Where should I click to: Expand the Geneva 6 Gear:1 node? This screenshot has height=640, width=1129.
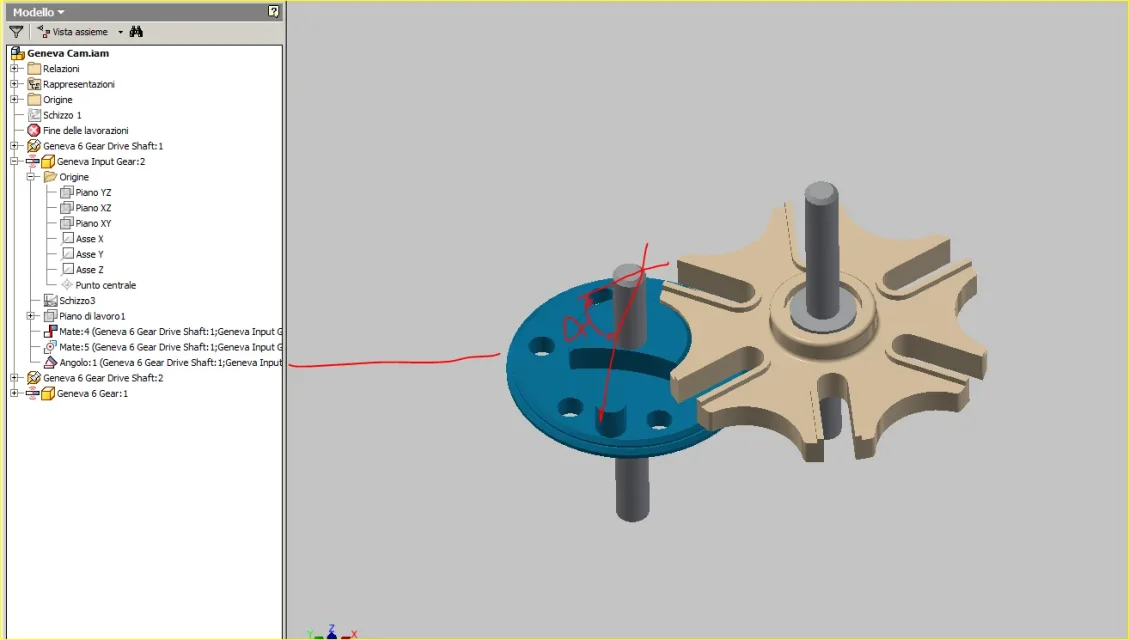pos(14,393)
